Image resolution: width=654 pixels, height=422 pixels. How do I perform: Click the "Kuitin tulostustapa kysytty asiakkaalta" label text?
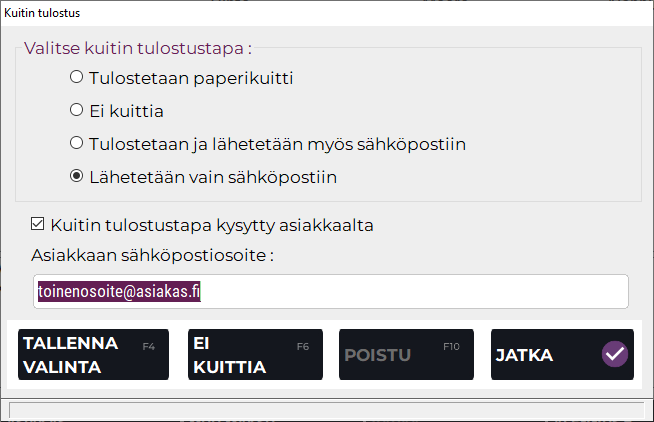(211, 224)
